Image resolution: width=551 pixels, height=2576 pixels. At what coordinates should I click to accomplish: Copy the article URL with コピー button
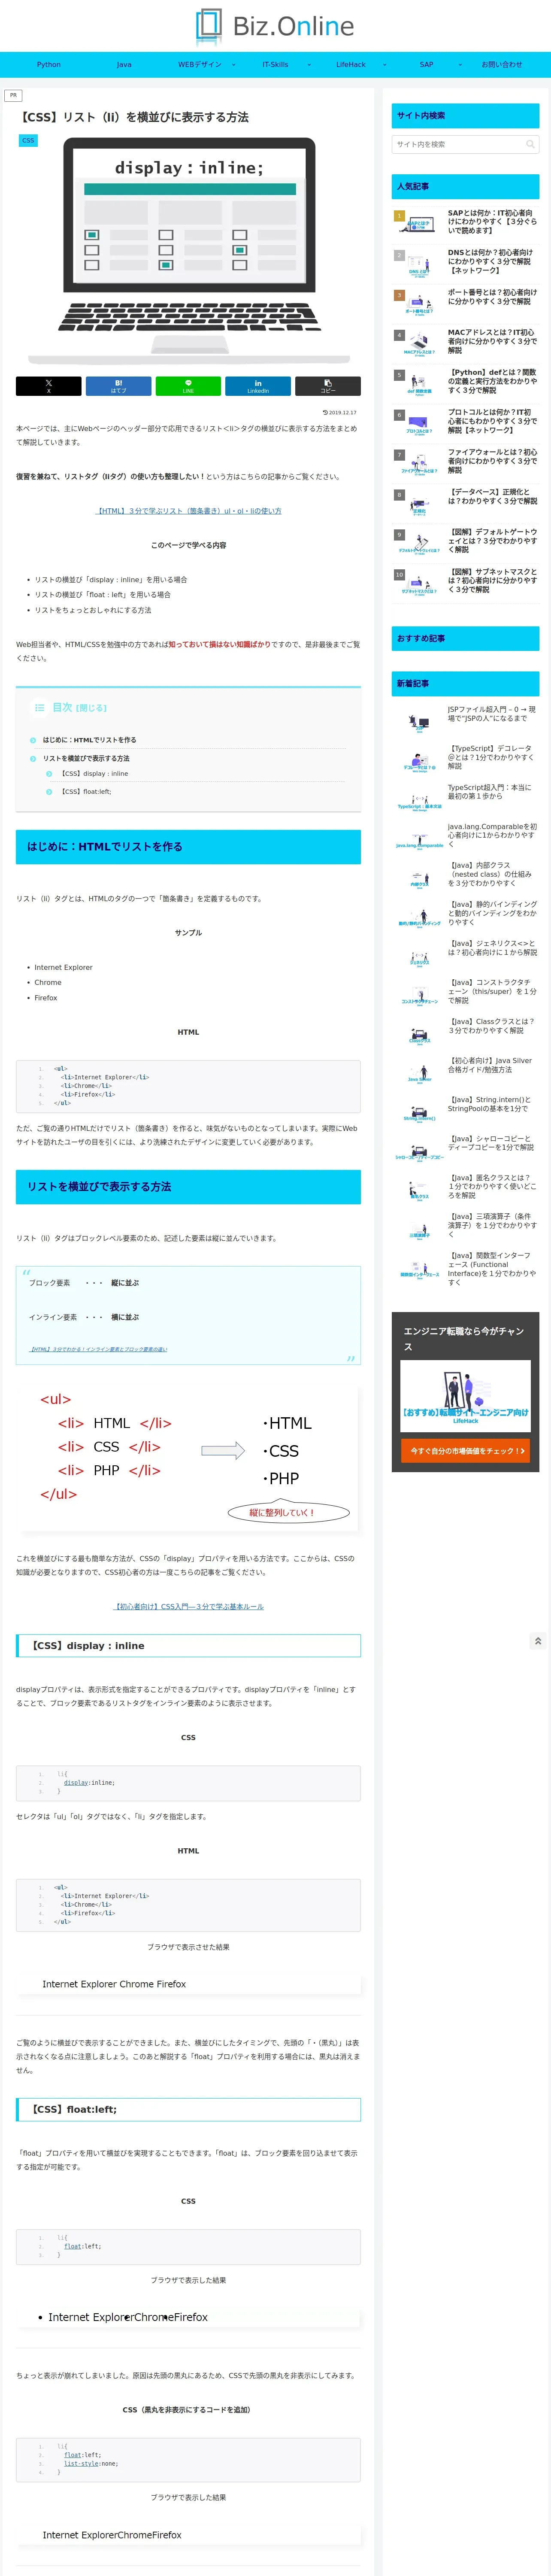pos(327,386)
